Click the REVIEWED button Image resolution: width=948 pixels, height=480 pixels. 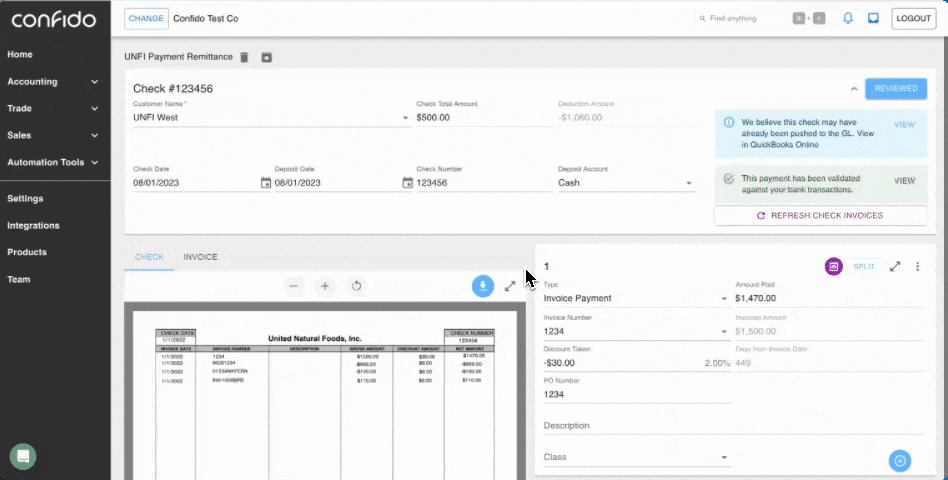point(896,88)
